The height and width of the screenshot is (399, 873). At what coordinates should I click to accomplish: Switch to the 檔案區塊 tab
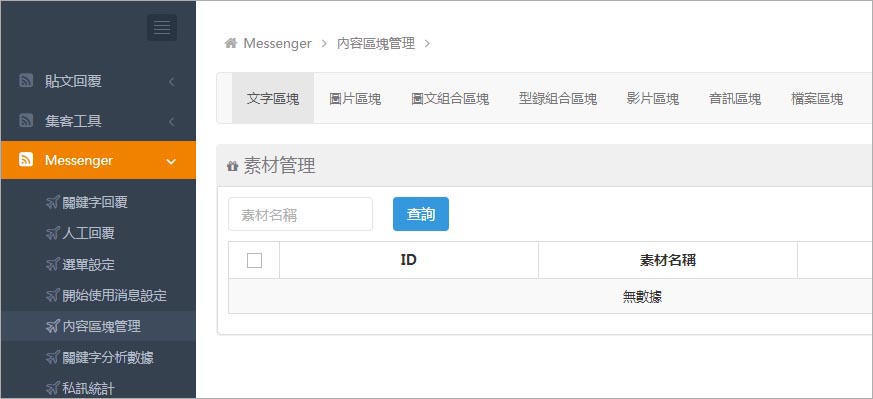coord(817,98)
